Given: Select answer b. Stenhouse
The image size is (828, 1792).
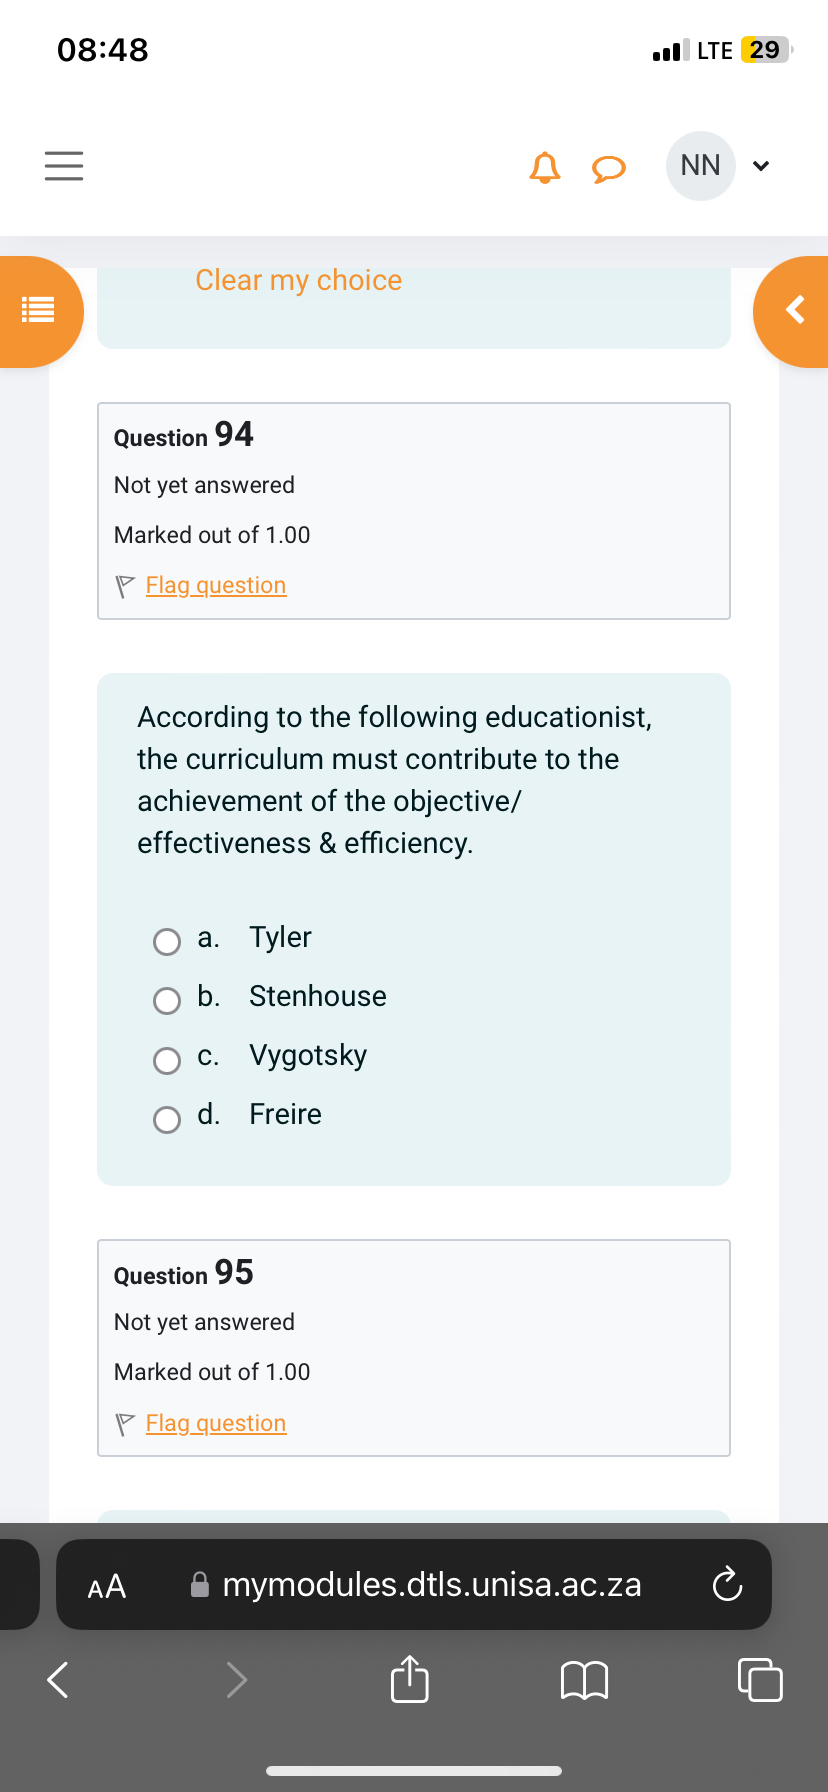Looking at the screenshot, I should click(x=167, y=1000).
